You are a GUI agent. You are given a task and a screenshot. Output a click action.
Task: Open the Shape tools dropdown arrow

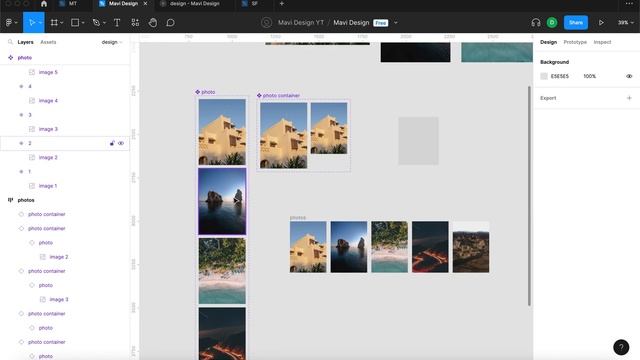pos(83,23)
